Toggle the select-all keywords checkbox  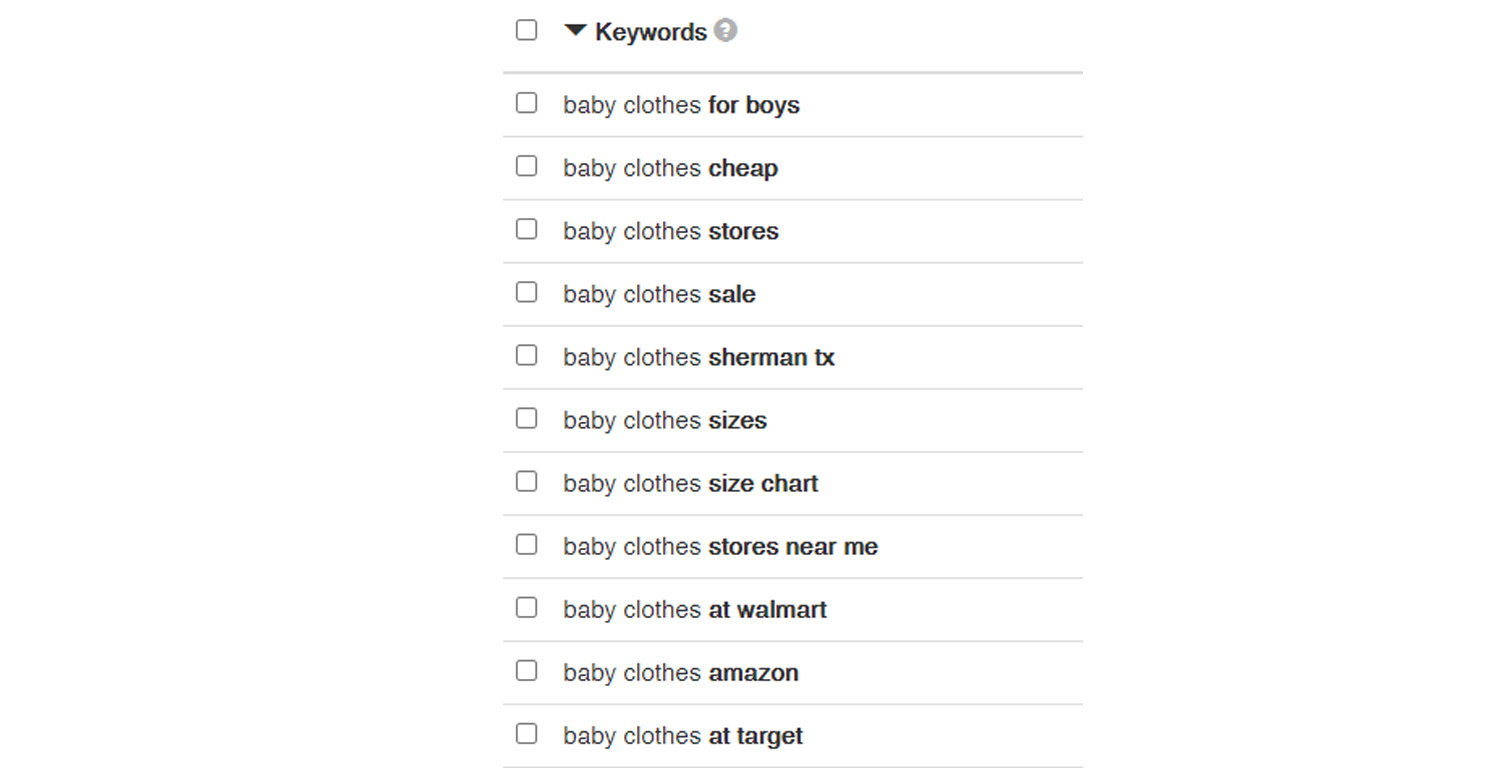[x=526, y=30]
